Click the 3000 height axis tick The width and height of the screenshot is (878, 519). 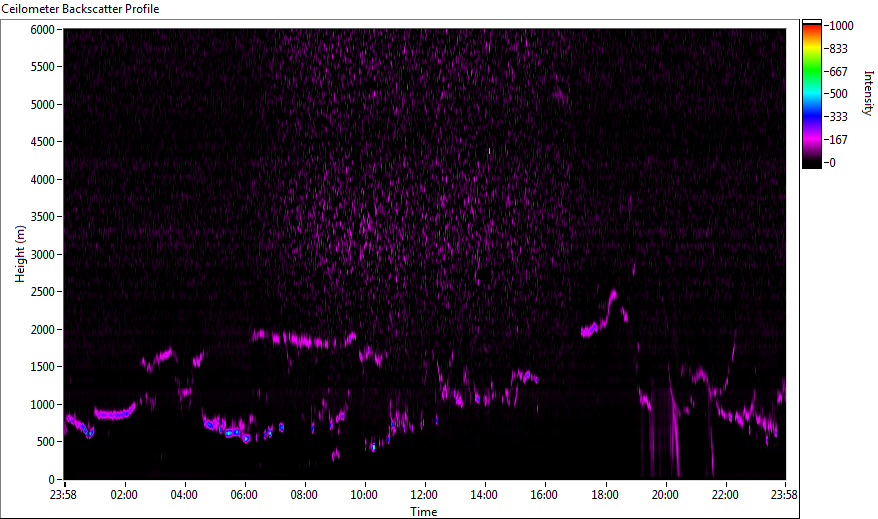click(43, 255)
